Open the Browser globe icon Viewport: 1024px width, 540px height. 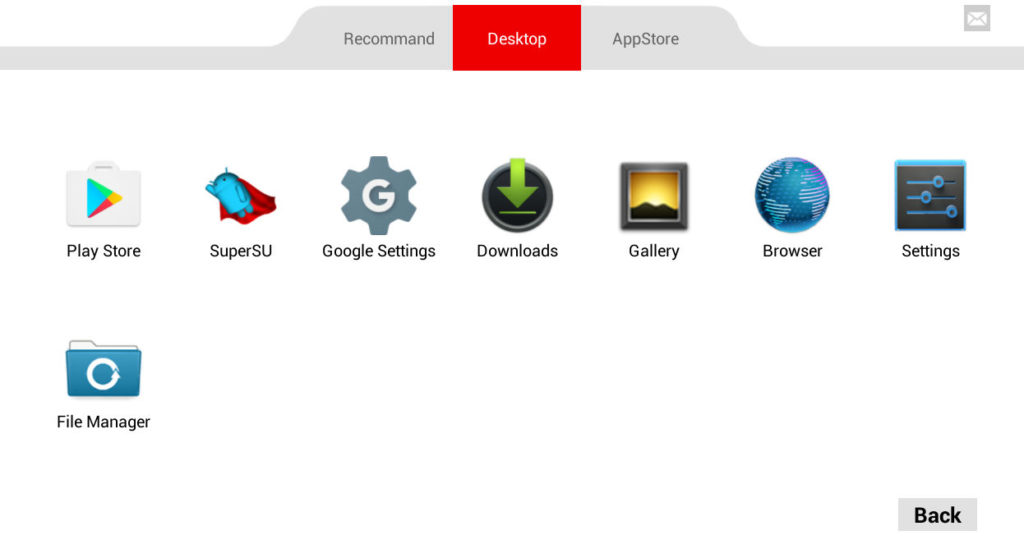click(x=792, y=195)
